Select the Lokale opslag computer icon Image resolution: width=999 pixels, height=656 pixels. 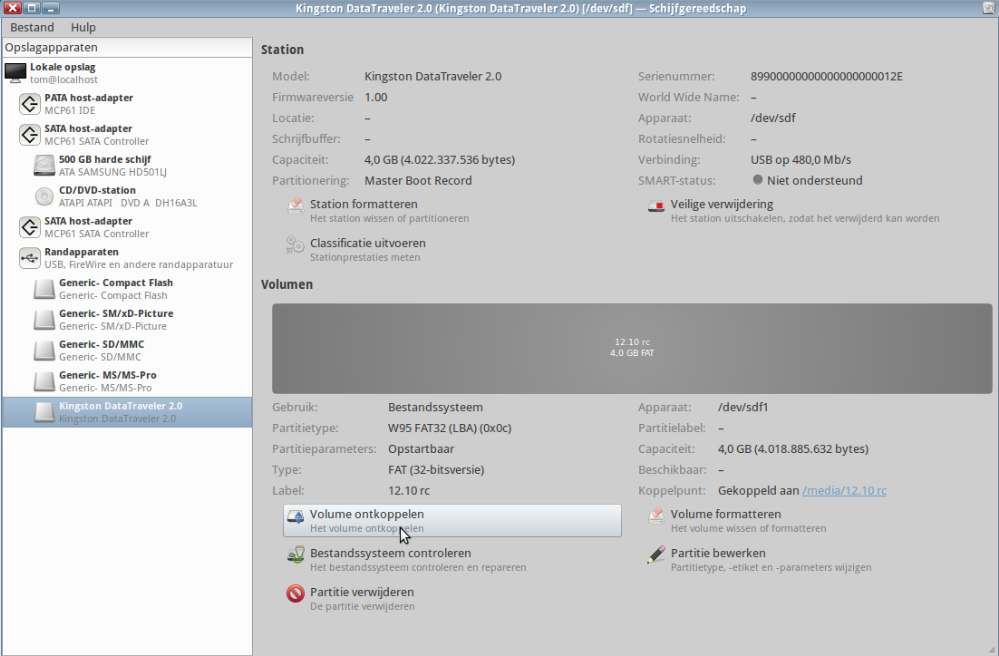15,73
